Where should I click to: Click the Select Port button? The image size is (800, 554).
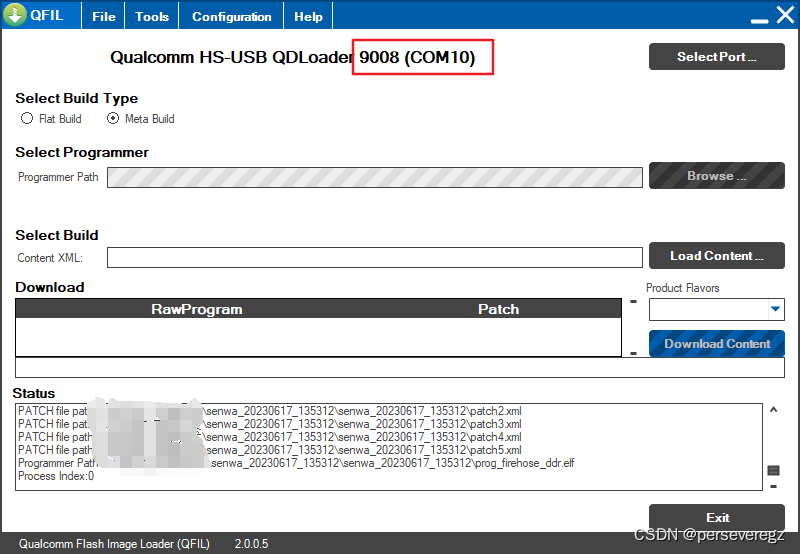716,57
